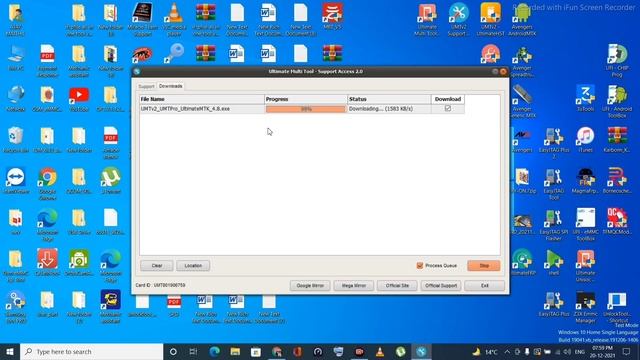Viewport: 640px width, 360px height.
Task: Open File Explorer from the taskbar
Action: coord(235,352)
